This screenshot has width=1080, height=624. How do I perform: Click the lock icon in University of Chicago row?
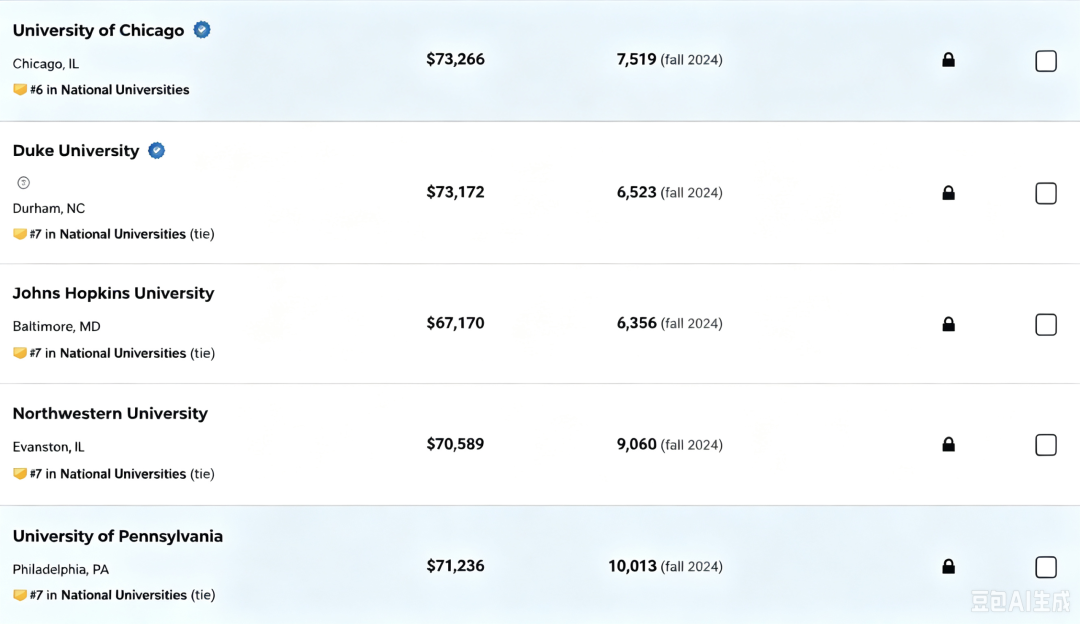point(948,59)
